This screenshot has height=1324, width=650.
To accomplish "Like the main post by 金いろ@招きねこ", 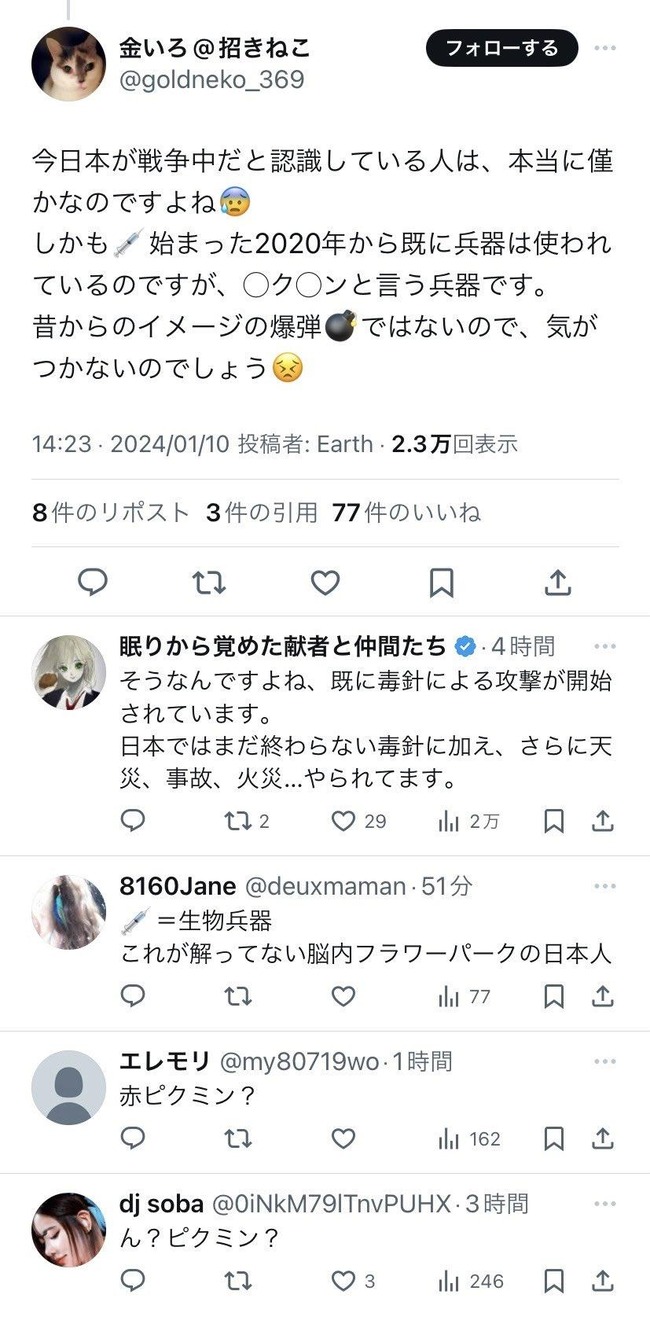I will pos(325,582).
